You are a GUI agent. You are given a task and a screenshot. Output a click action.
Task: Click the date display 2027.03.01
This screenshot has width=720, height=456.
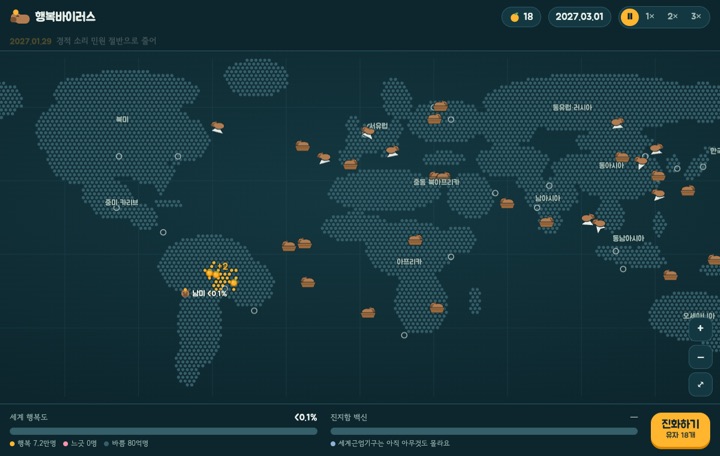coord(579,17)
